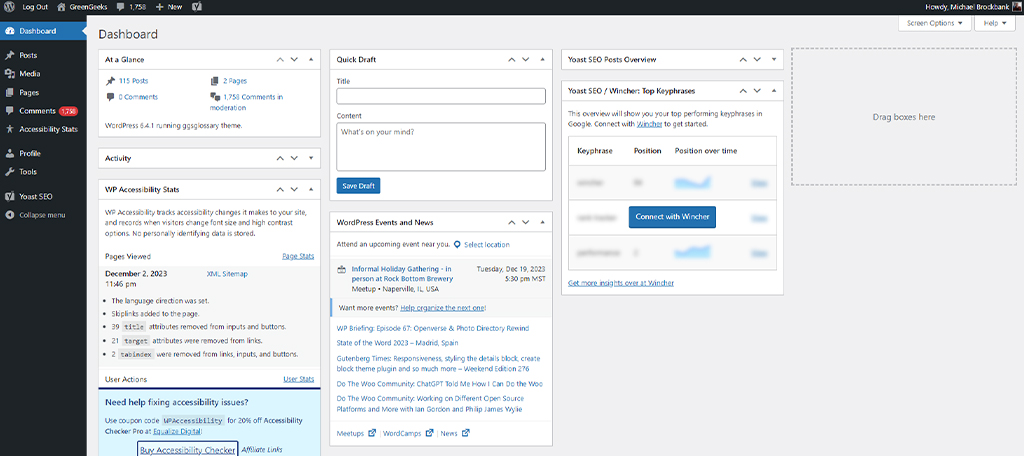1024x456 pixels.
Task: Open Comments in the sidebar menu
Action: (43, 111)
